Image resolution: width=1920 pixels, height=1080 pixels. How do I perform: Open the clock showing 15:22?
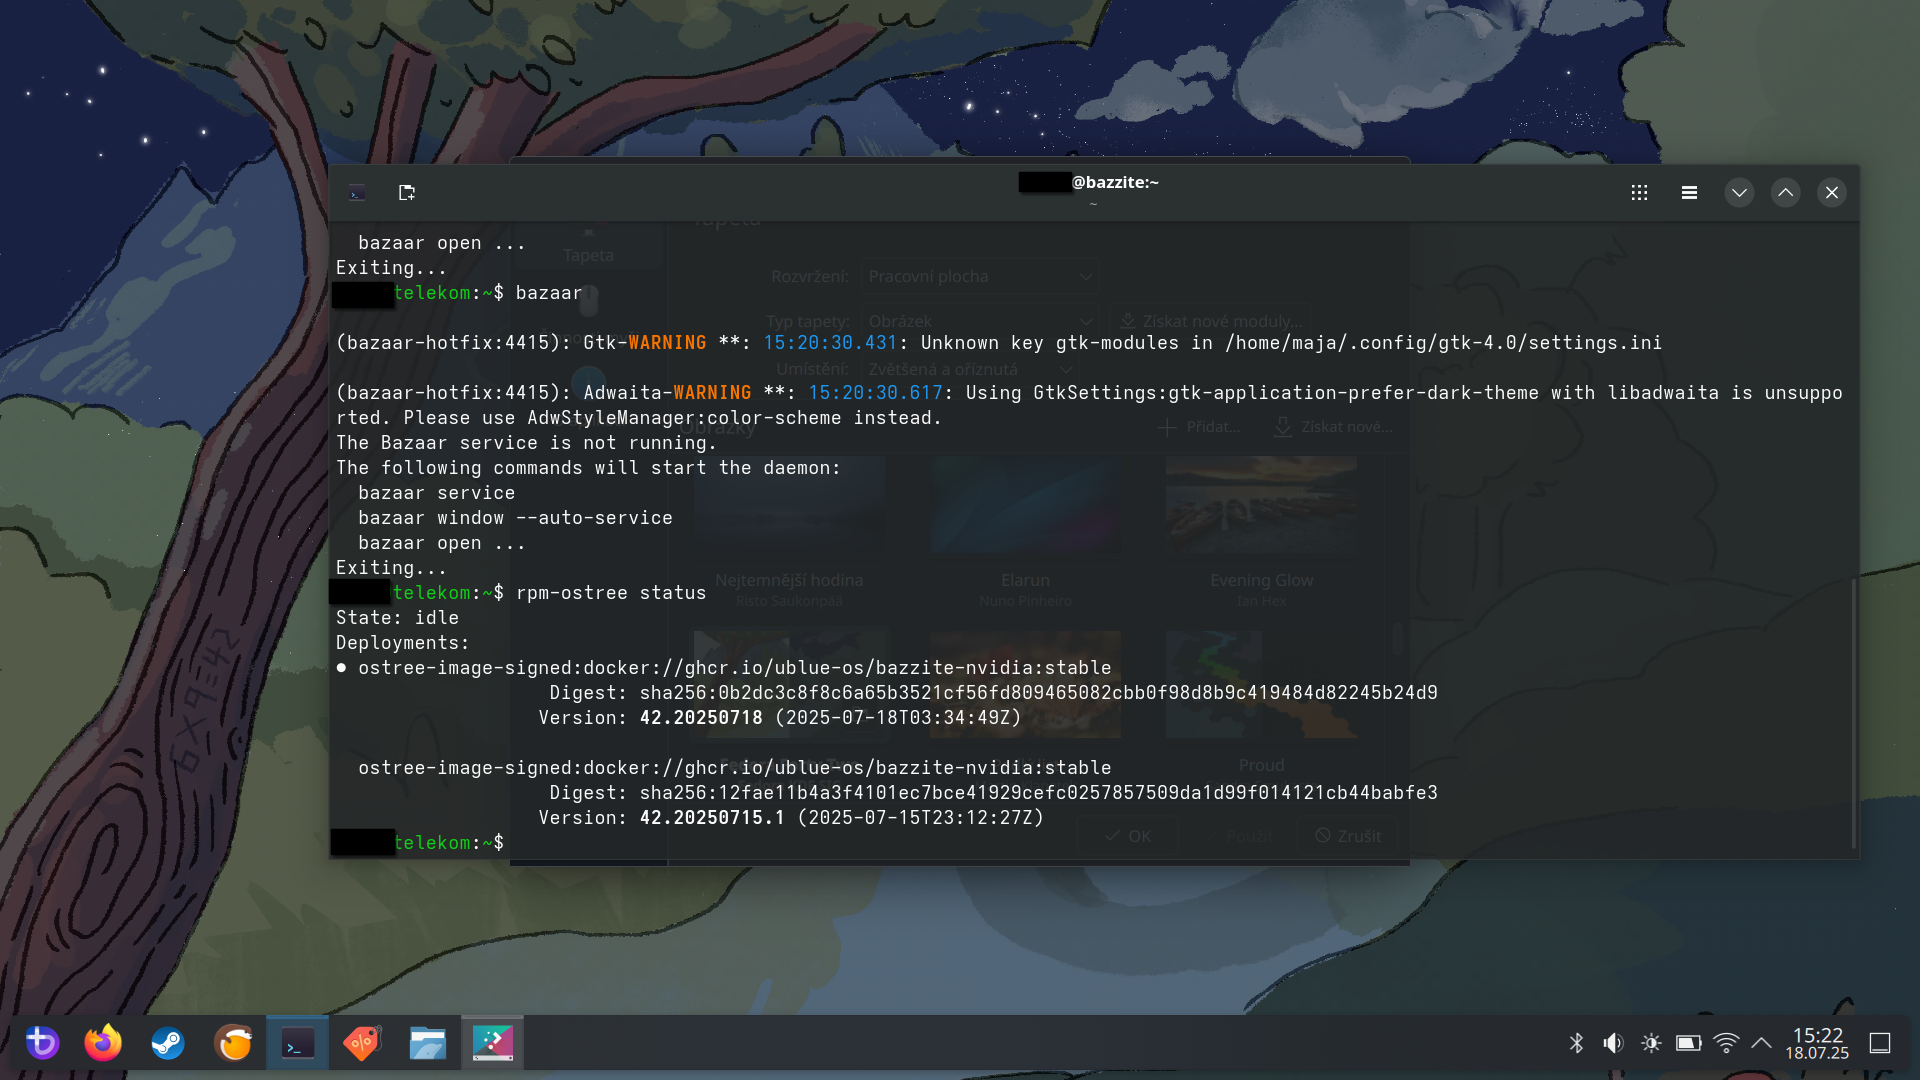pyautogui.click(x=1817, y=1043)
